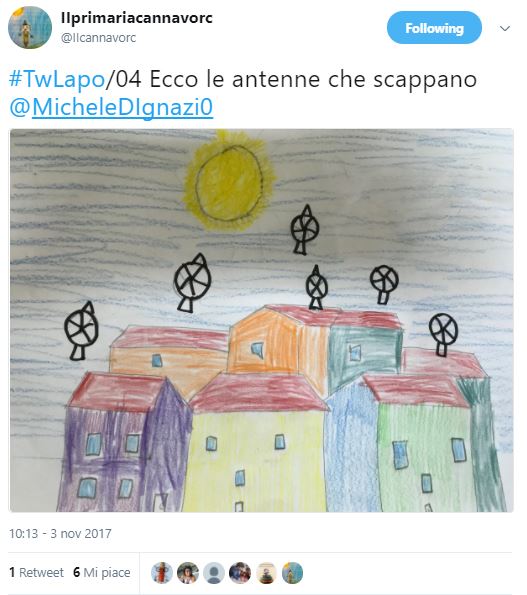The width and height of the screenshot is (527, 595).
Task: Open the IIprimariacannavorc profile avatar
Action: (30, 28)
